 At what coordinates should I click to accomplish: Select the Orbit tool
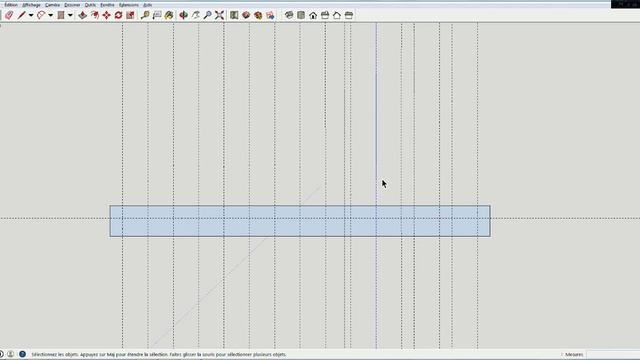[x=184, y=15]
